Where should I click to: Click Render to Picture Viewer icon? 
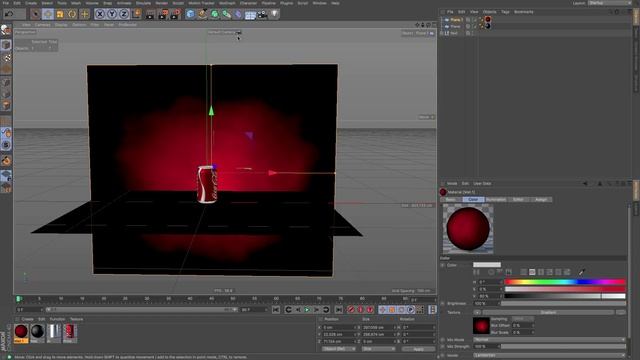click(163, 15)
